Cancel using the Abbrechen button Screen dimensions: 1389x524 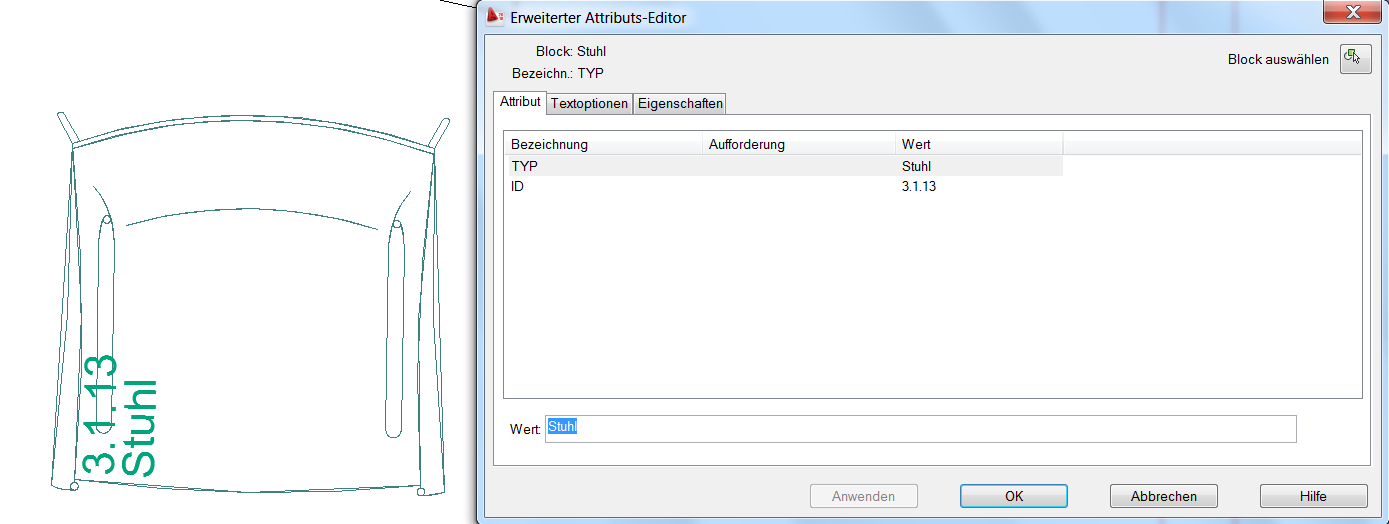pyautogui.click(x=1163, y=496)
